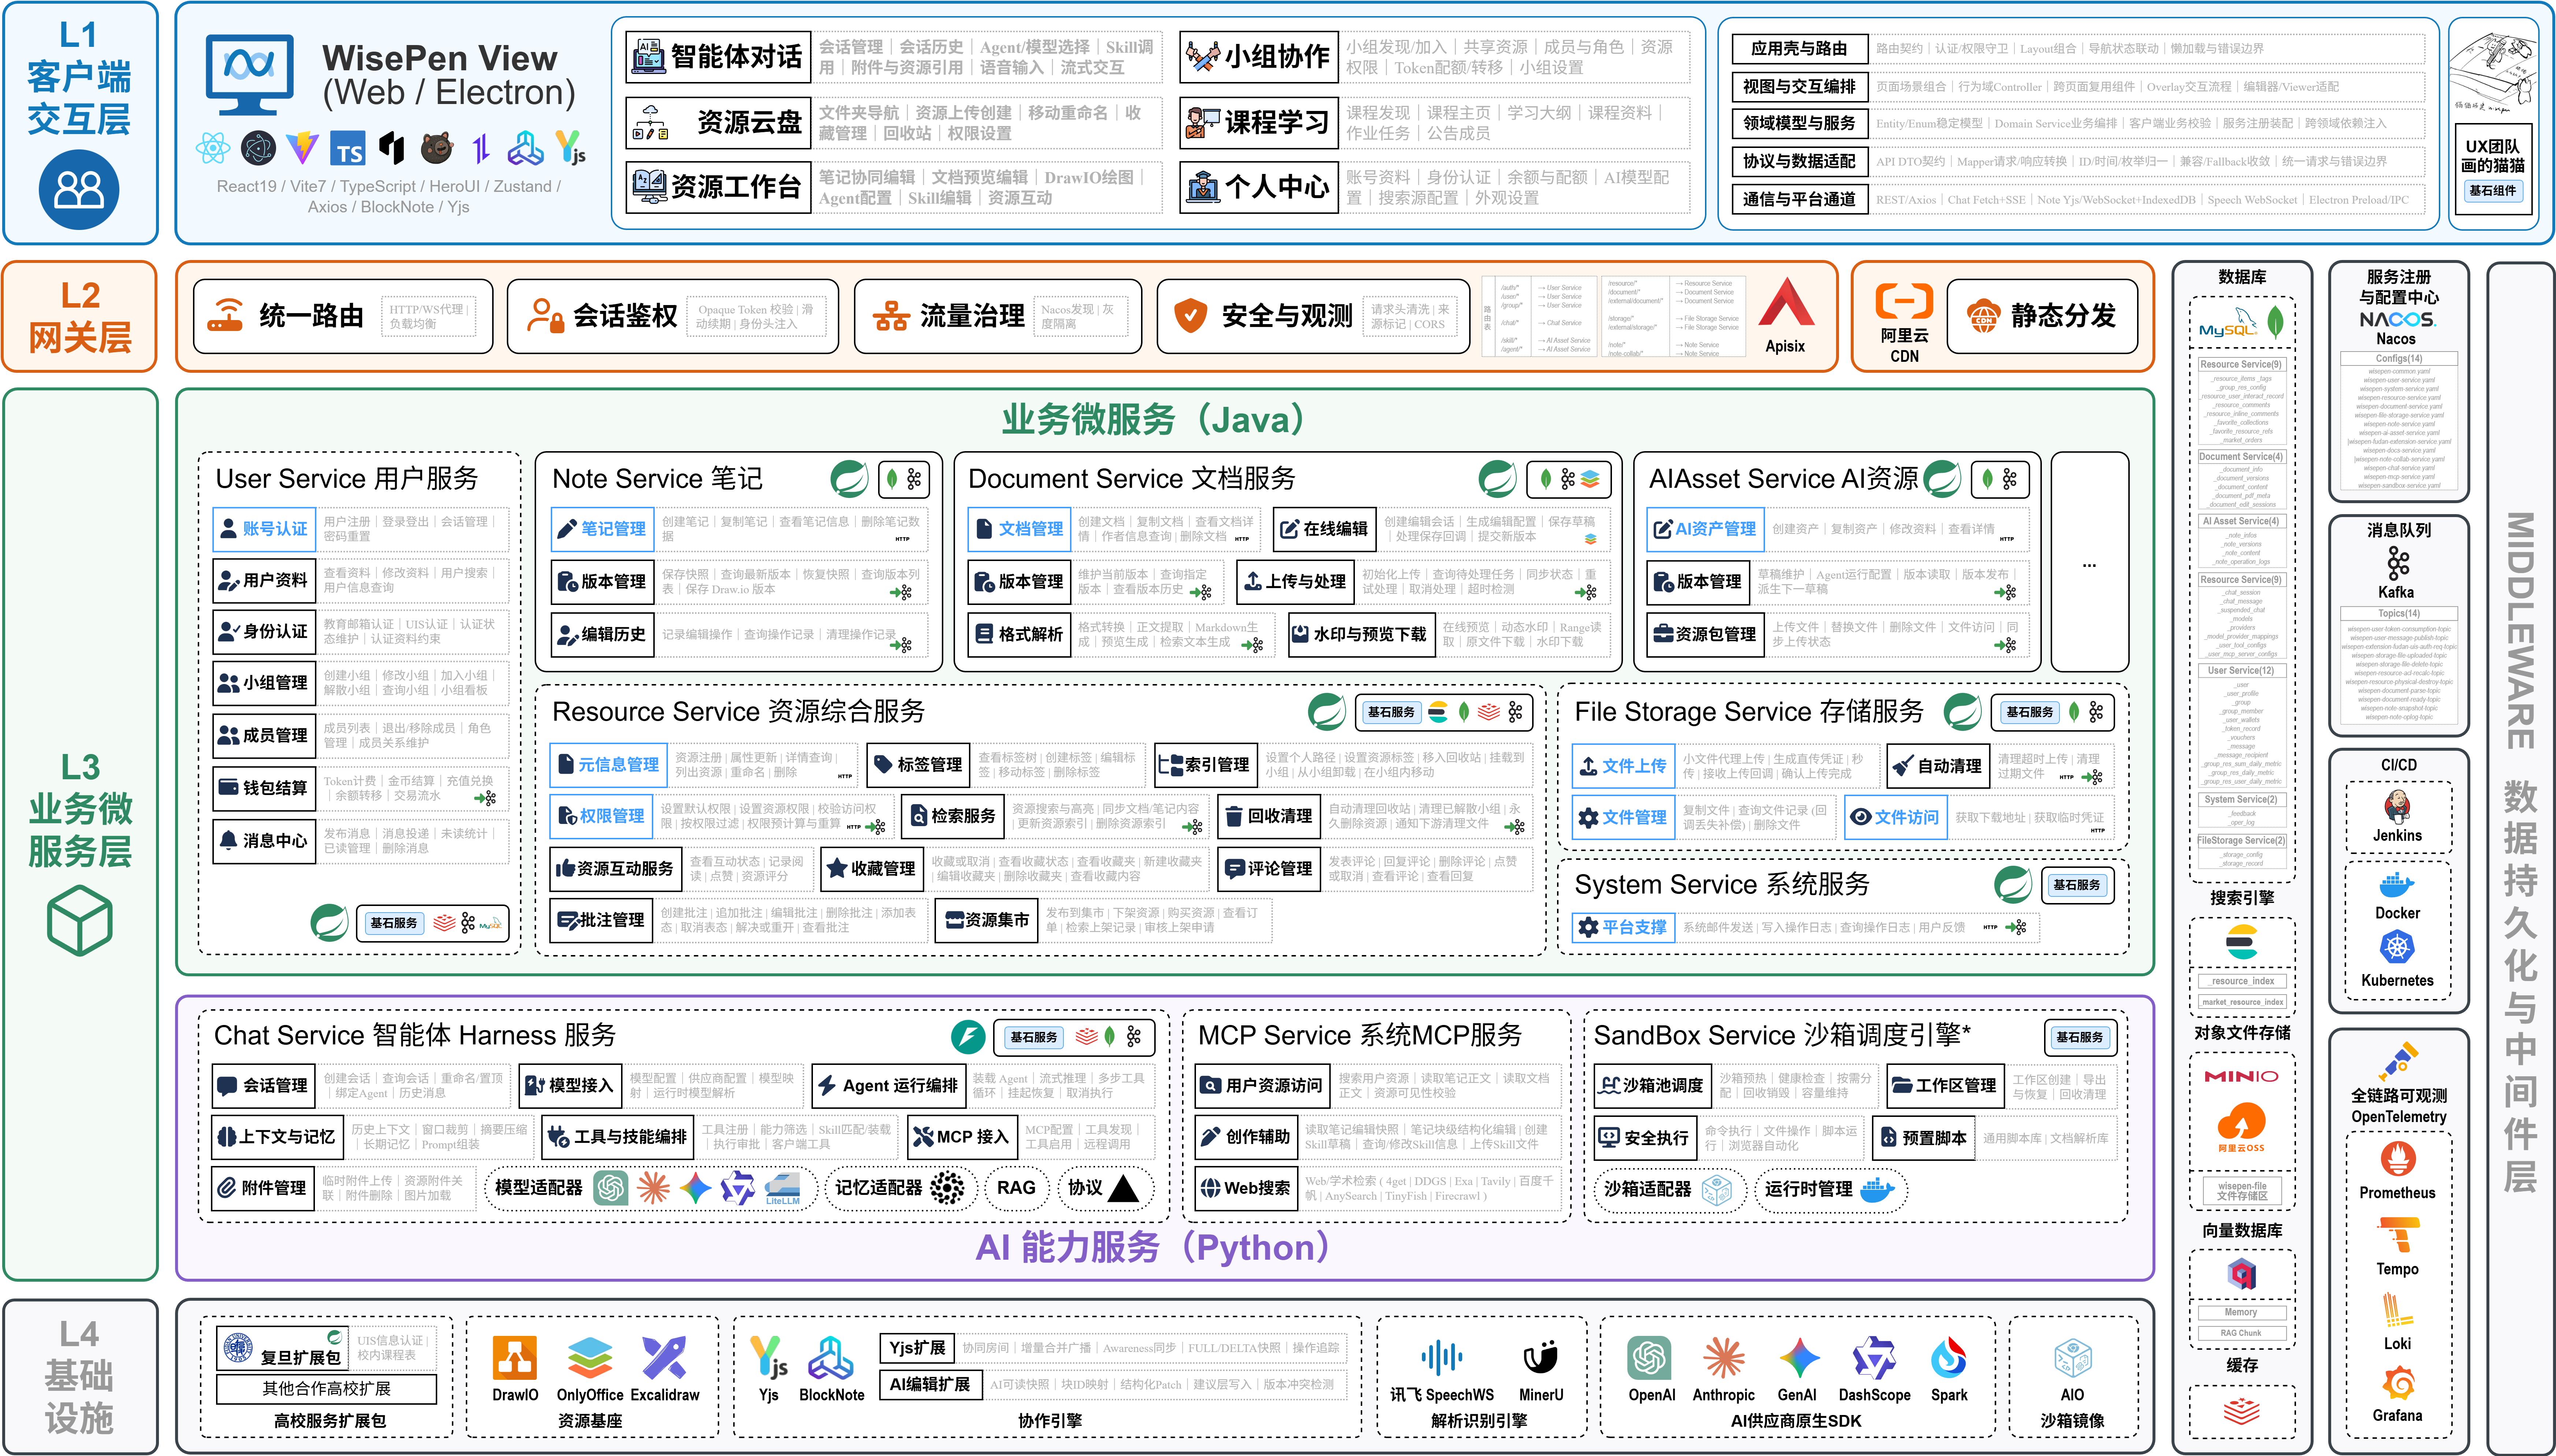The width and height of the screenshot is (2556, 1456).
Task: Click the Excalidraw icon
Action: tap(664, 1358)
